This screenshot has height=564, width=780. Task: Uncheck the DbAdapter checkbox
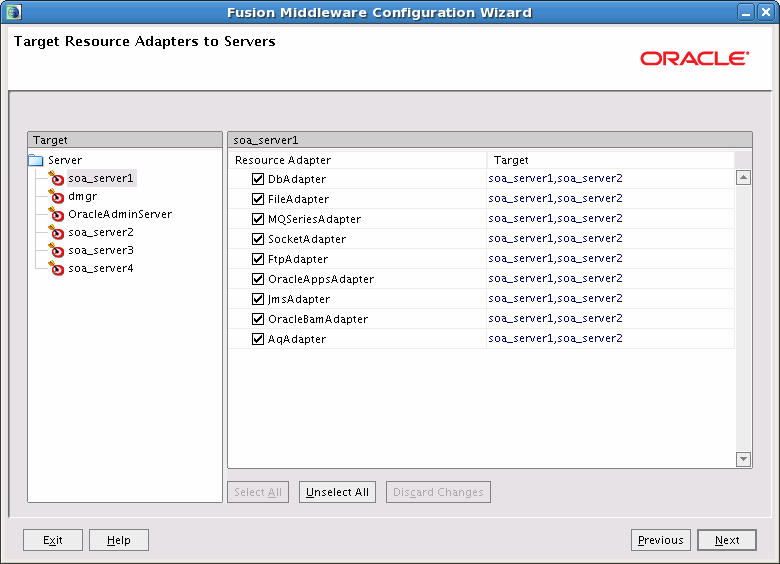[258, 179]
